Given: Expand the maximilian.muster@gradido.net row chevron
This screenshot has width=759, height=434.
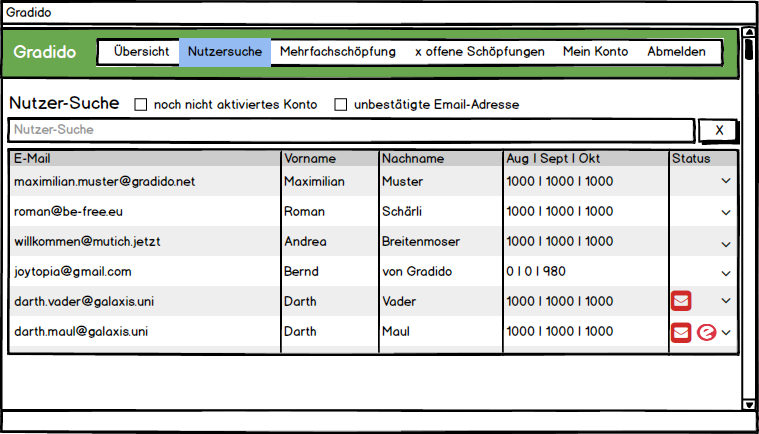Looking at the screenshot, I should click(x=726, y=181).
